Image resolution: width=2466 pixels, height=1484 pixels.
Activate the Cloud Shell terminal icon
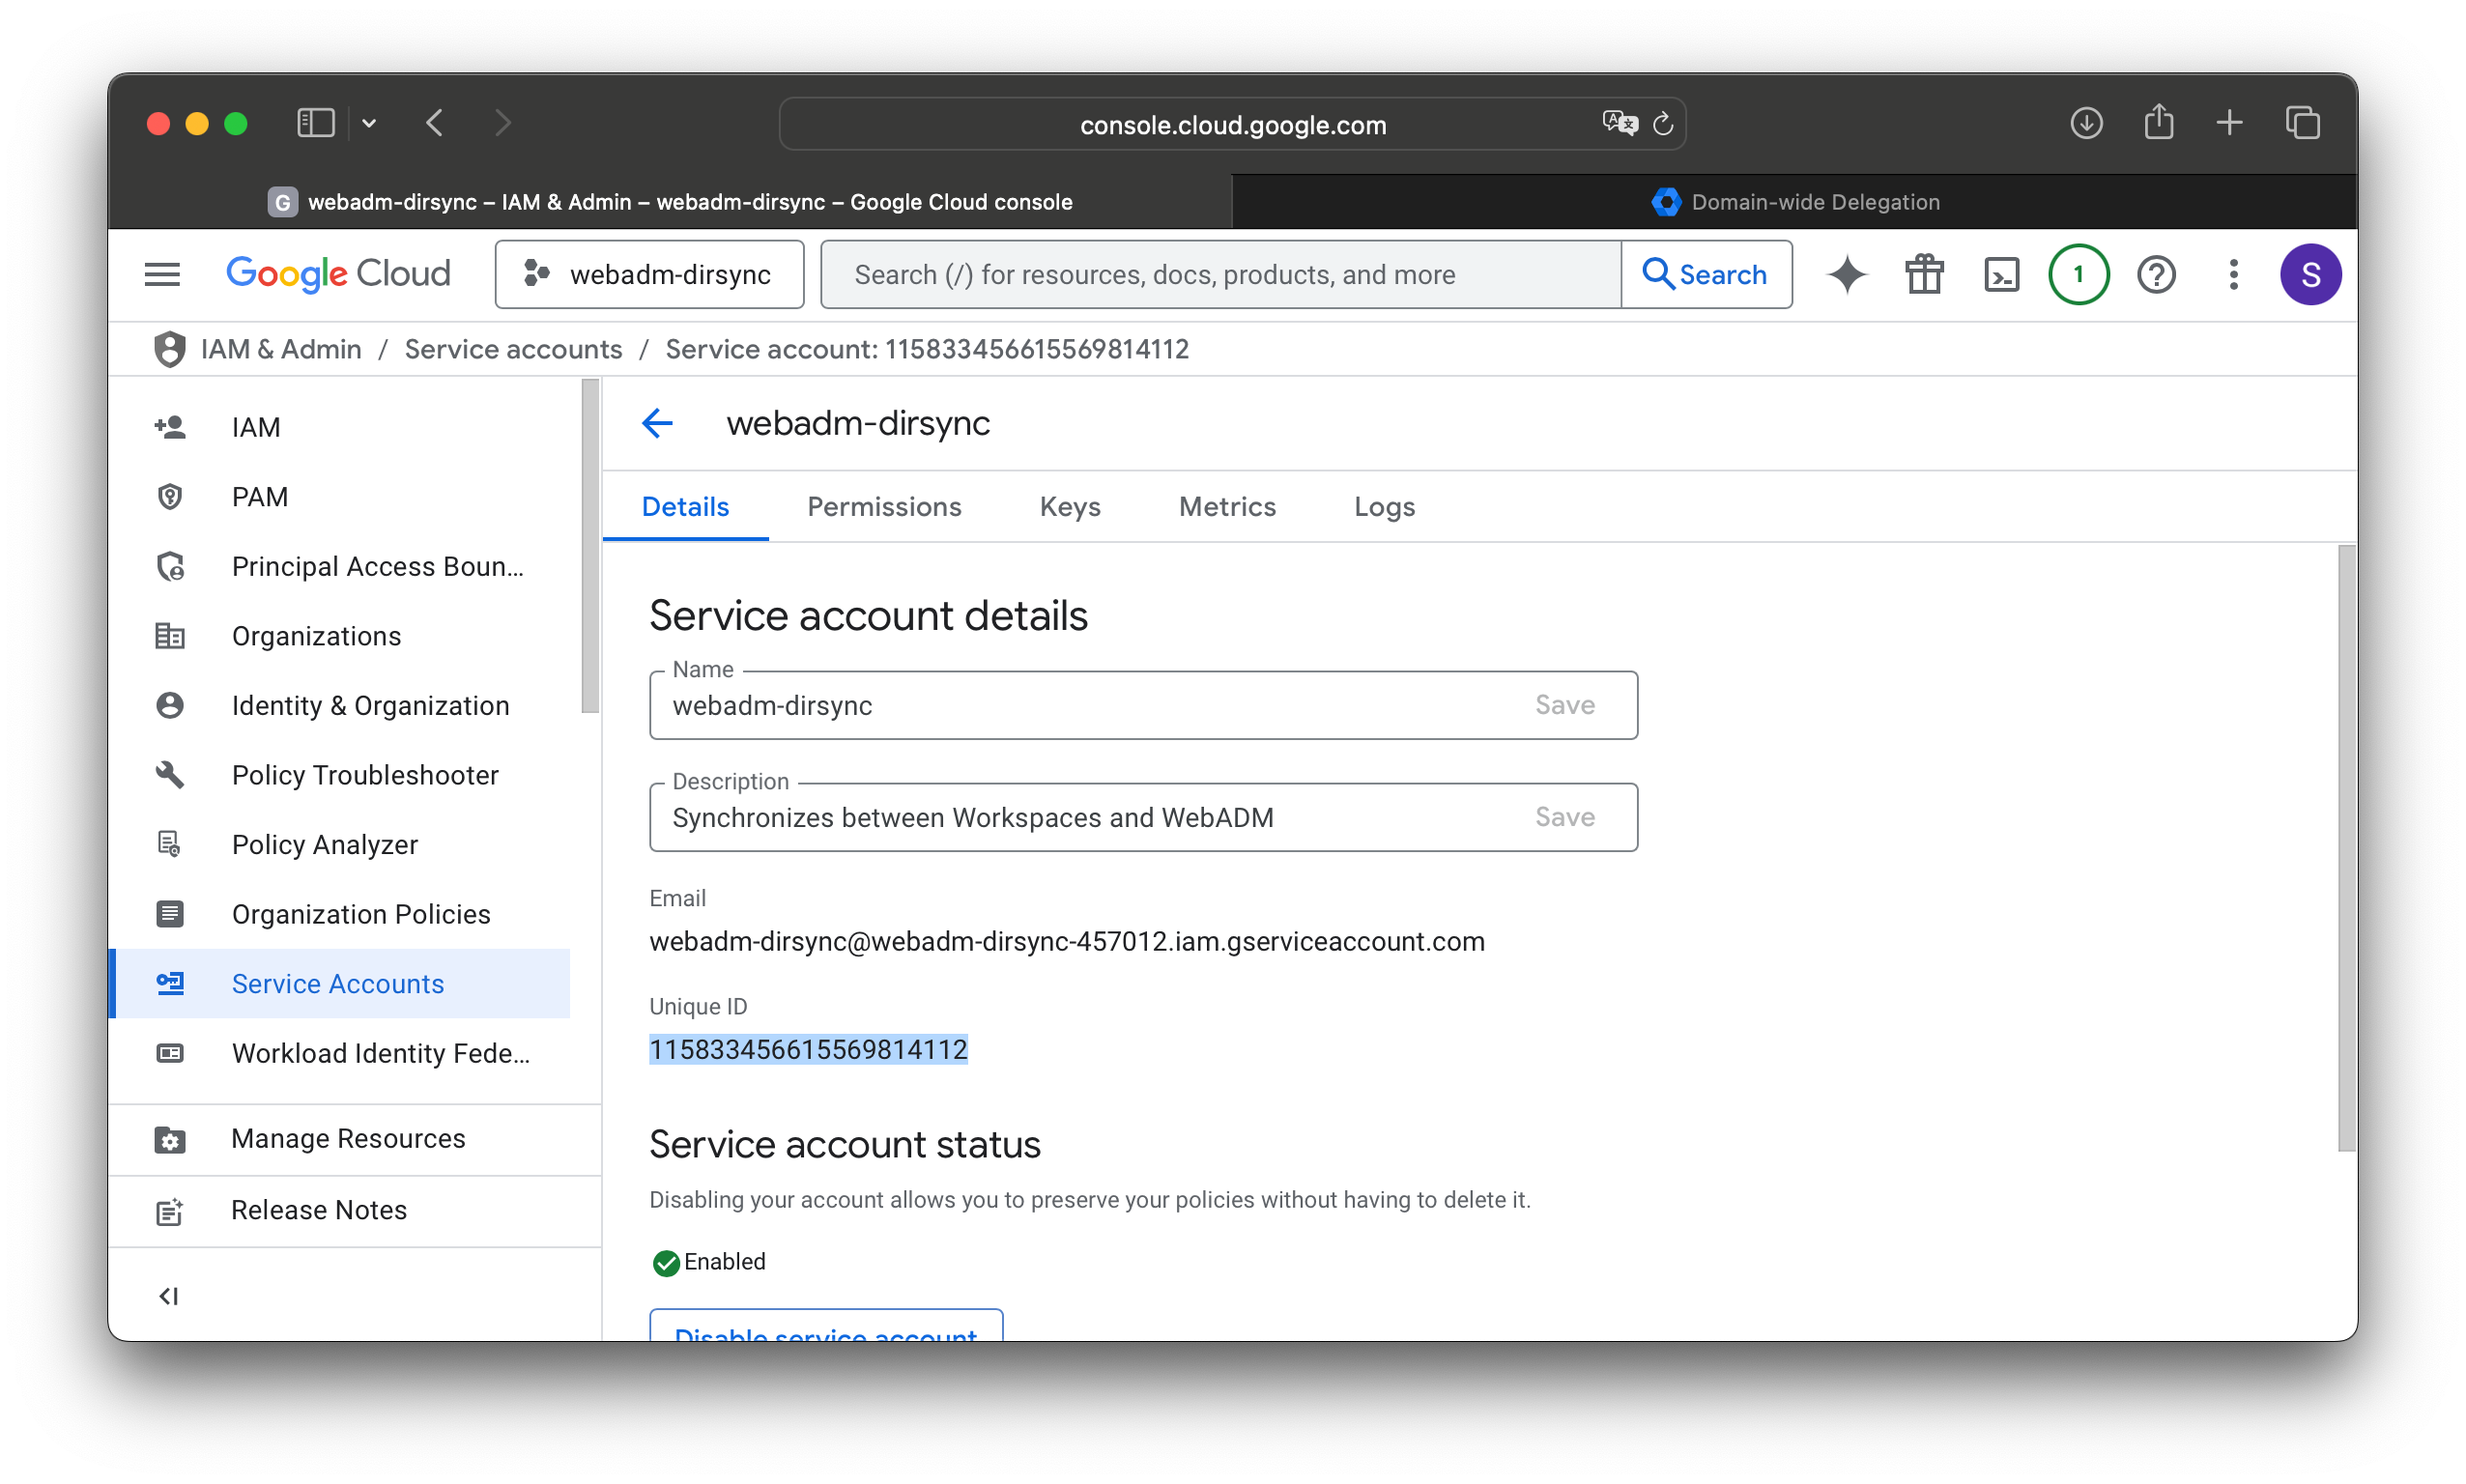tap(2001, 274)
